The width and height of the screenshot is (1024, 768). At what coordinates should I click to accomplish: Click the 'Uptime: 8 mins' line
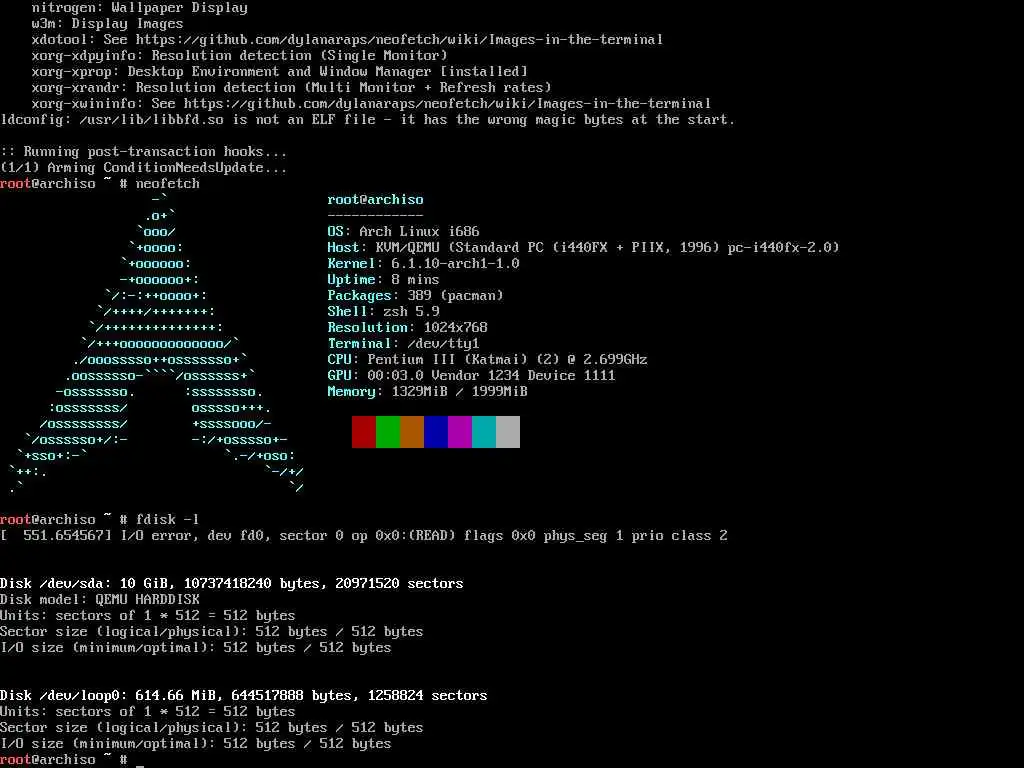pyautogui.click(x=383, y=280)
